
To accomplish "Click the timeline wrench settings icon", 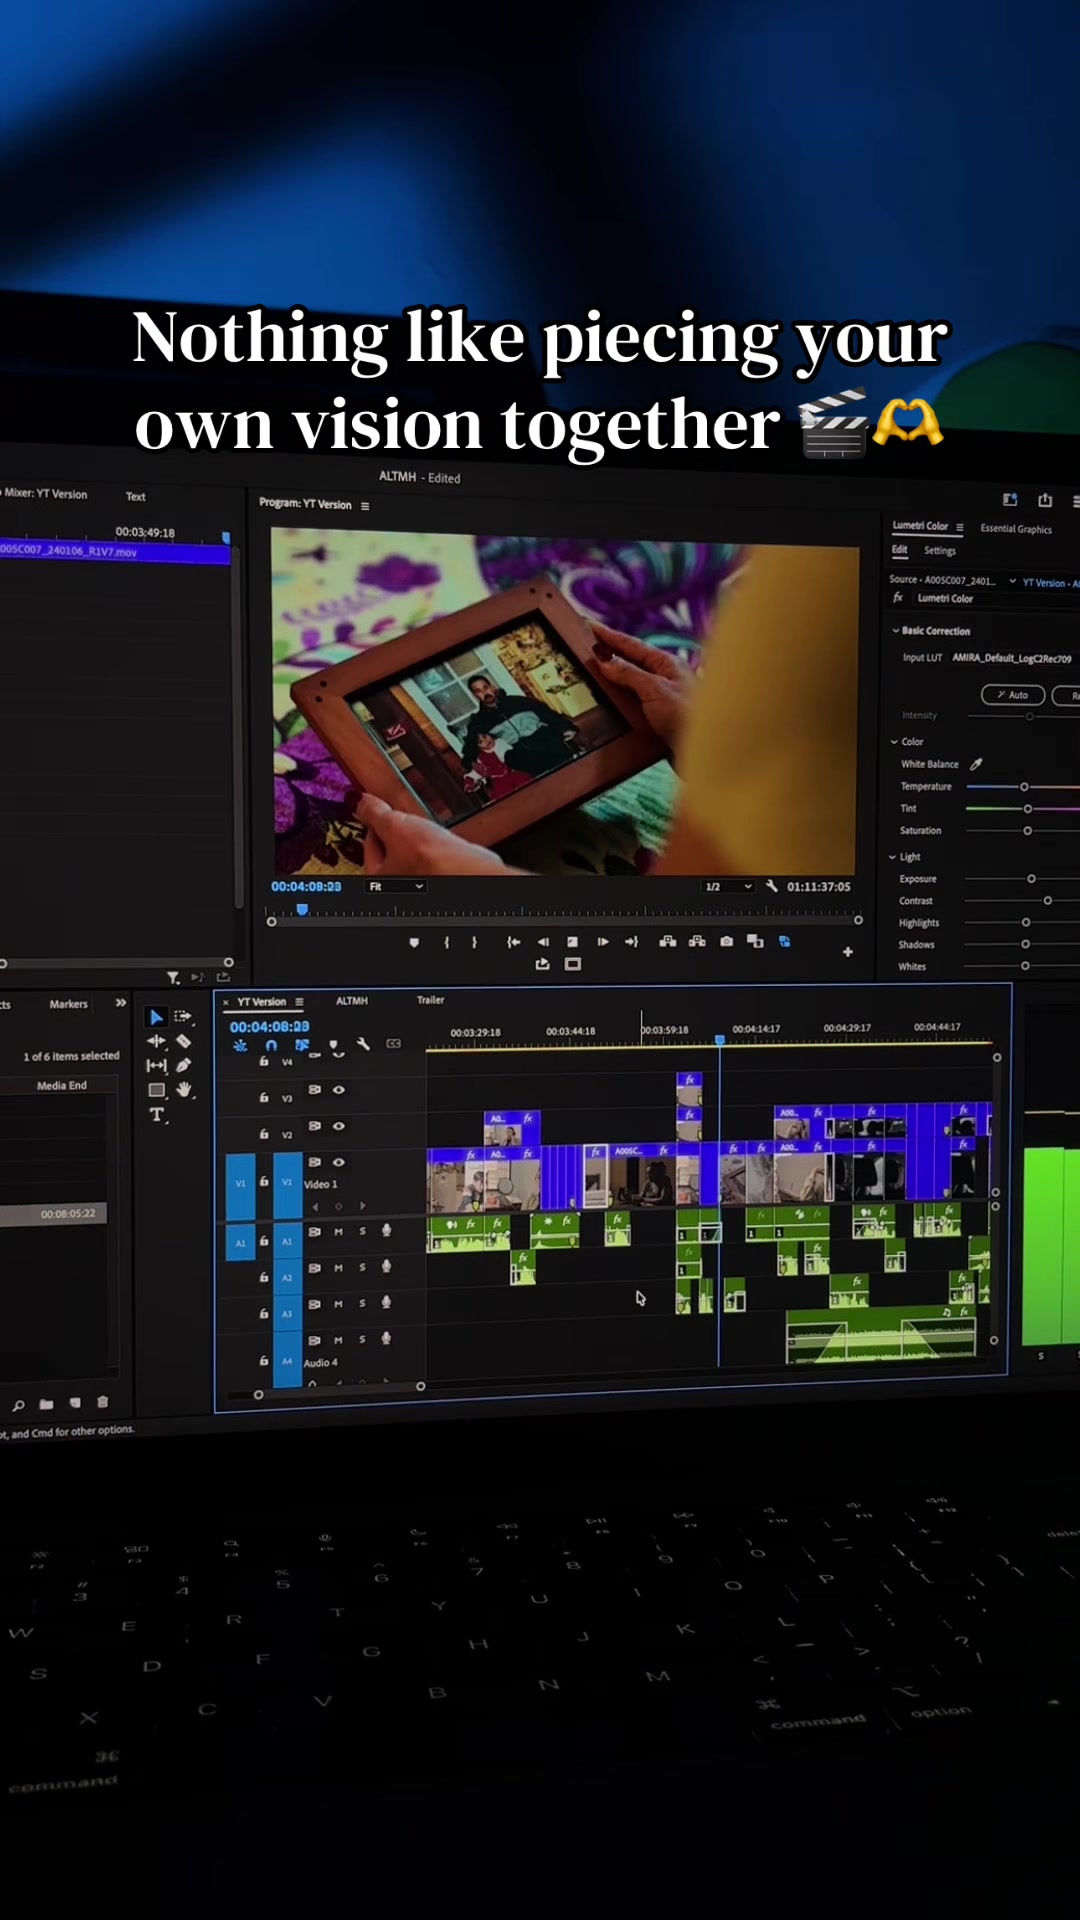I will pos(363,1044).
